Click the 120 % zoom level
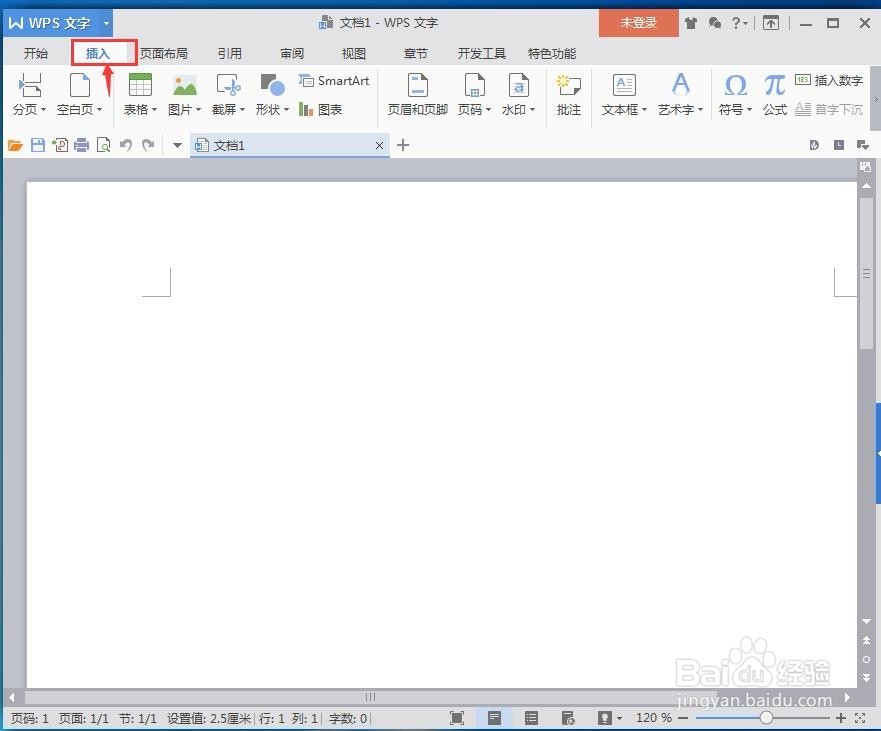The height and width of the screenshot is (731, 881). 653,718
